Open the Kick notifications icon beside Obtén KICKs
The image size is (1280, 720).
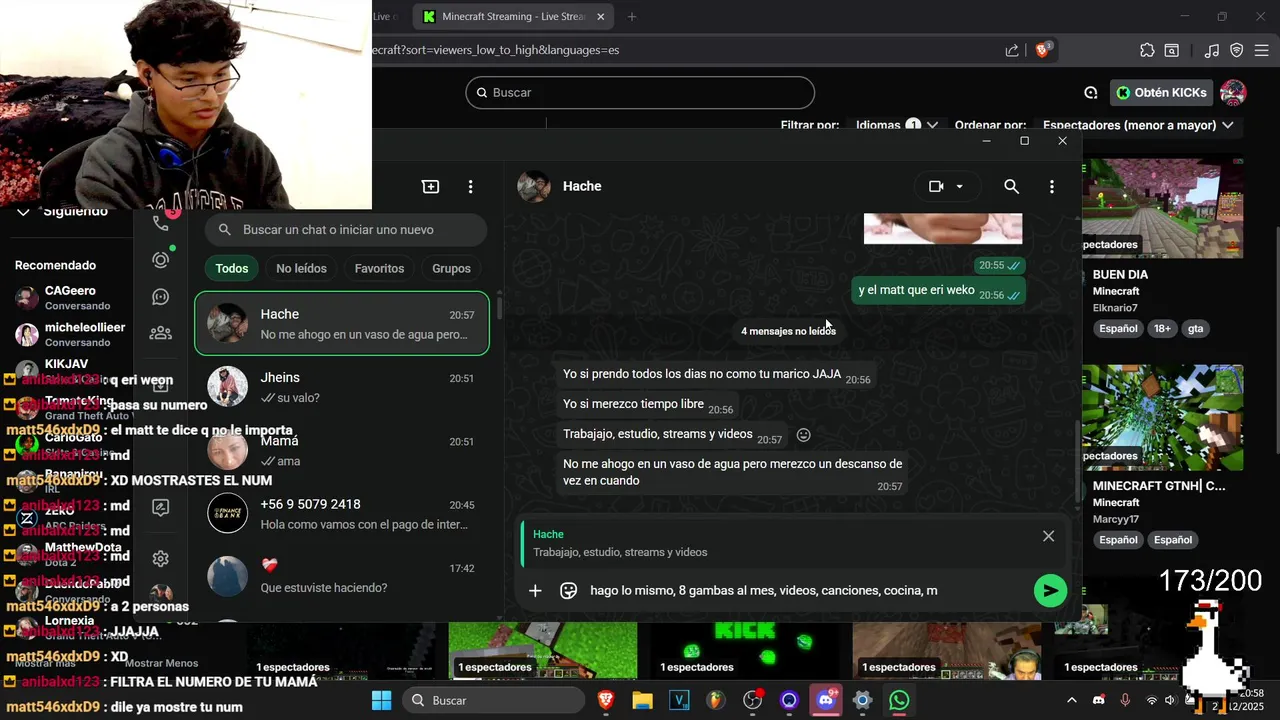(1090, 93)
